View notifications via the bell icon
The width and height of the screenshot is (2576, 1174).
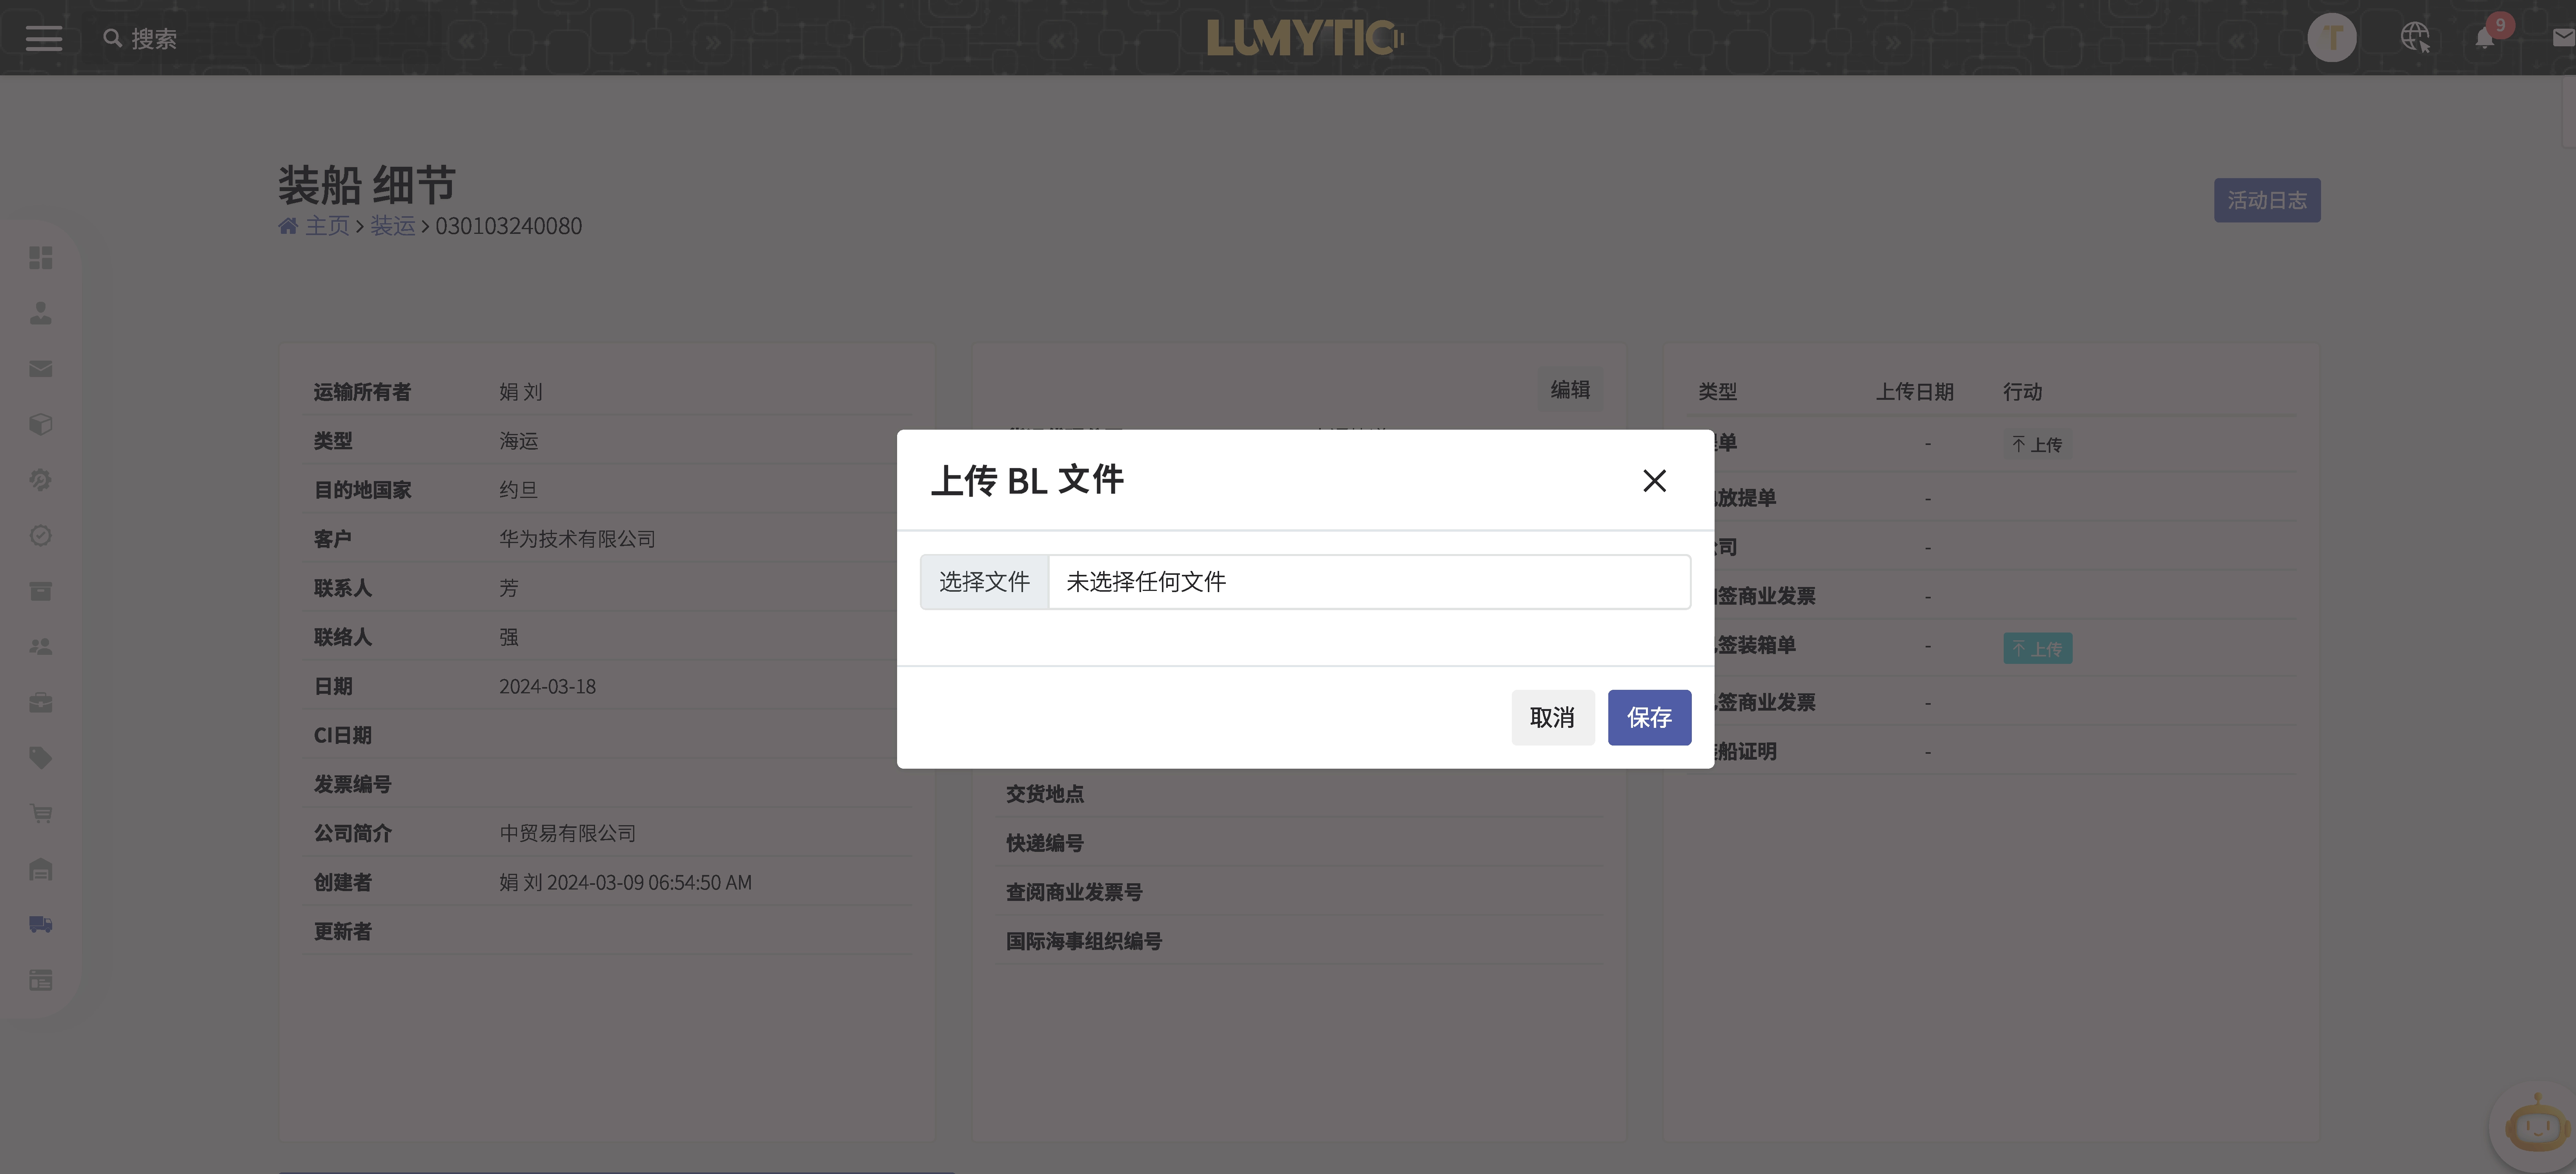[x=2487, y=38]
